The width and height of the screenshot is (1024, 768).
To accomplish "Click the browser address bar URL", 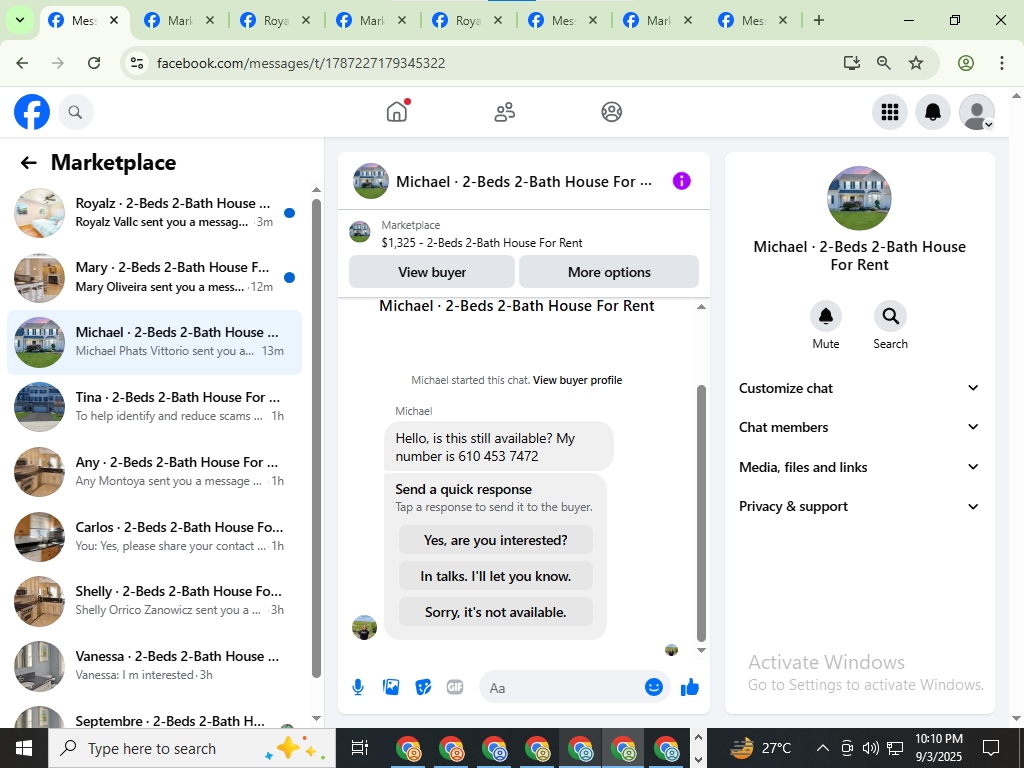I will [x=301, y=63].
